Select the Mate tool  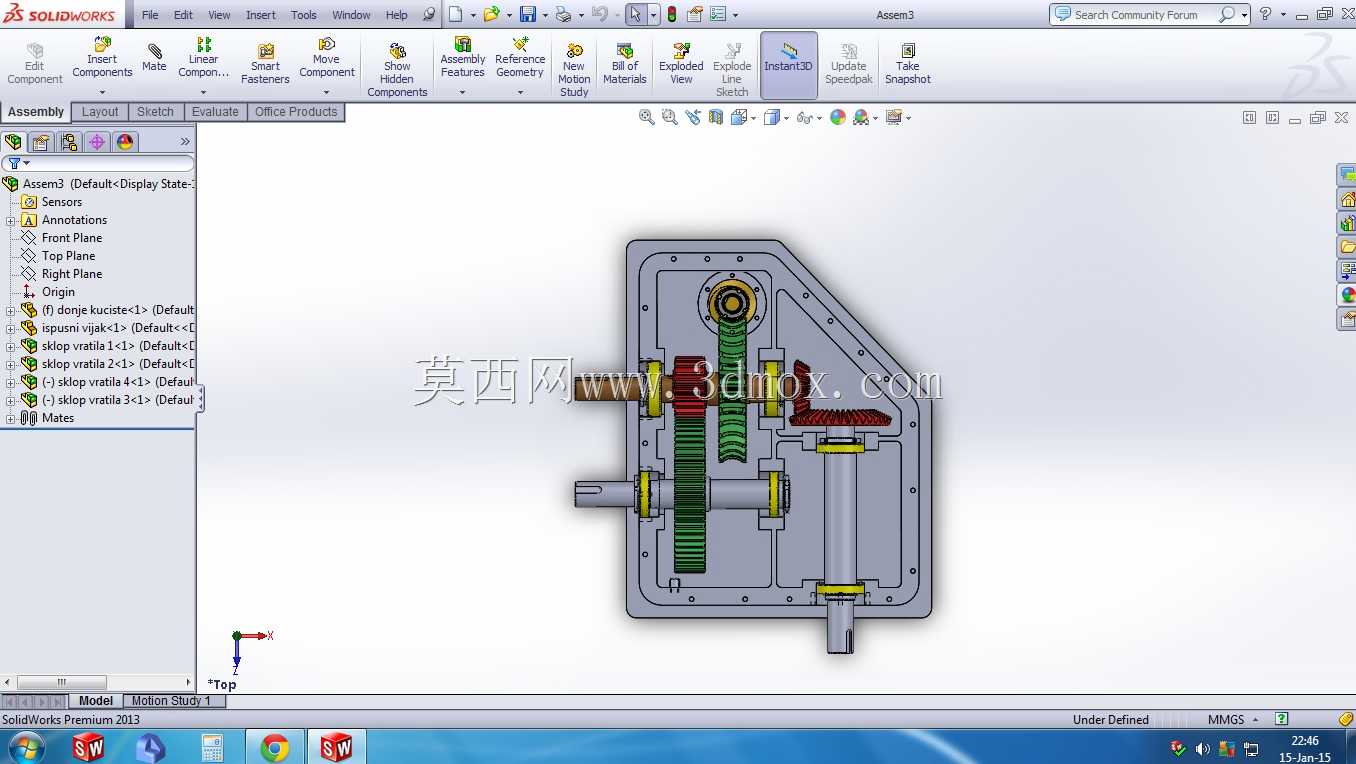click(x=154, y=58)
